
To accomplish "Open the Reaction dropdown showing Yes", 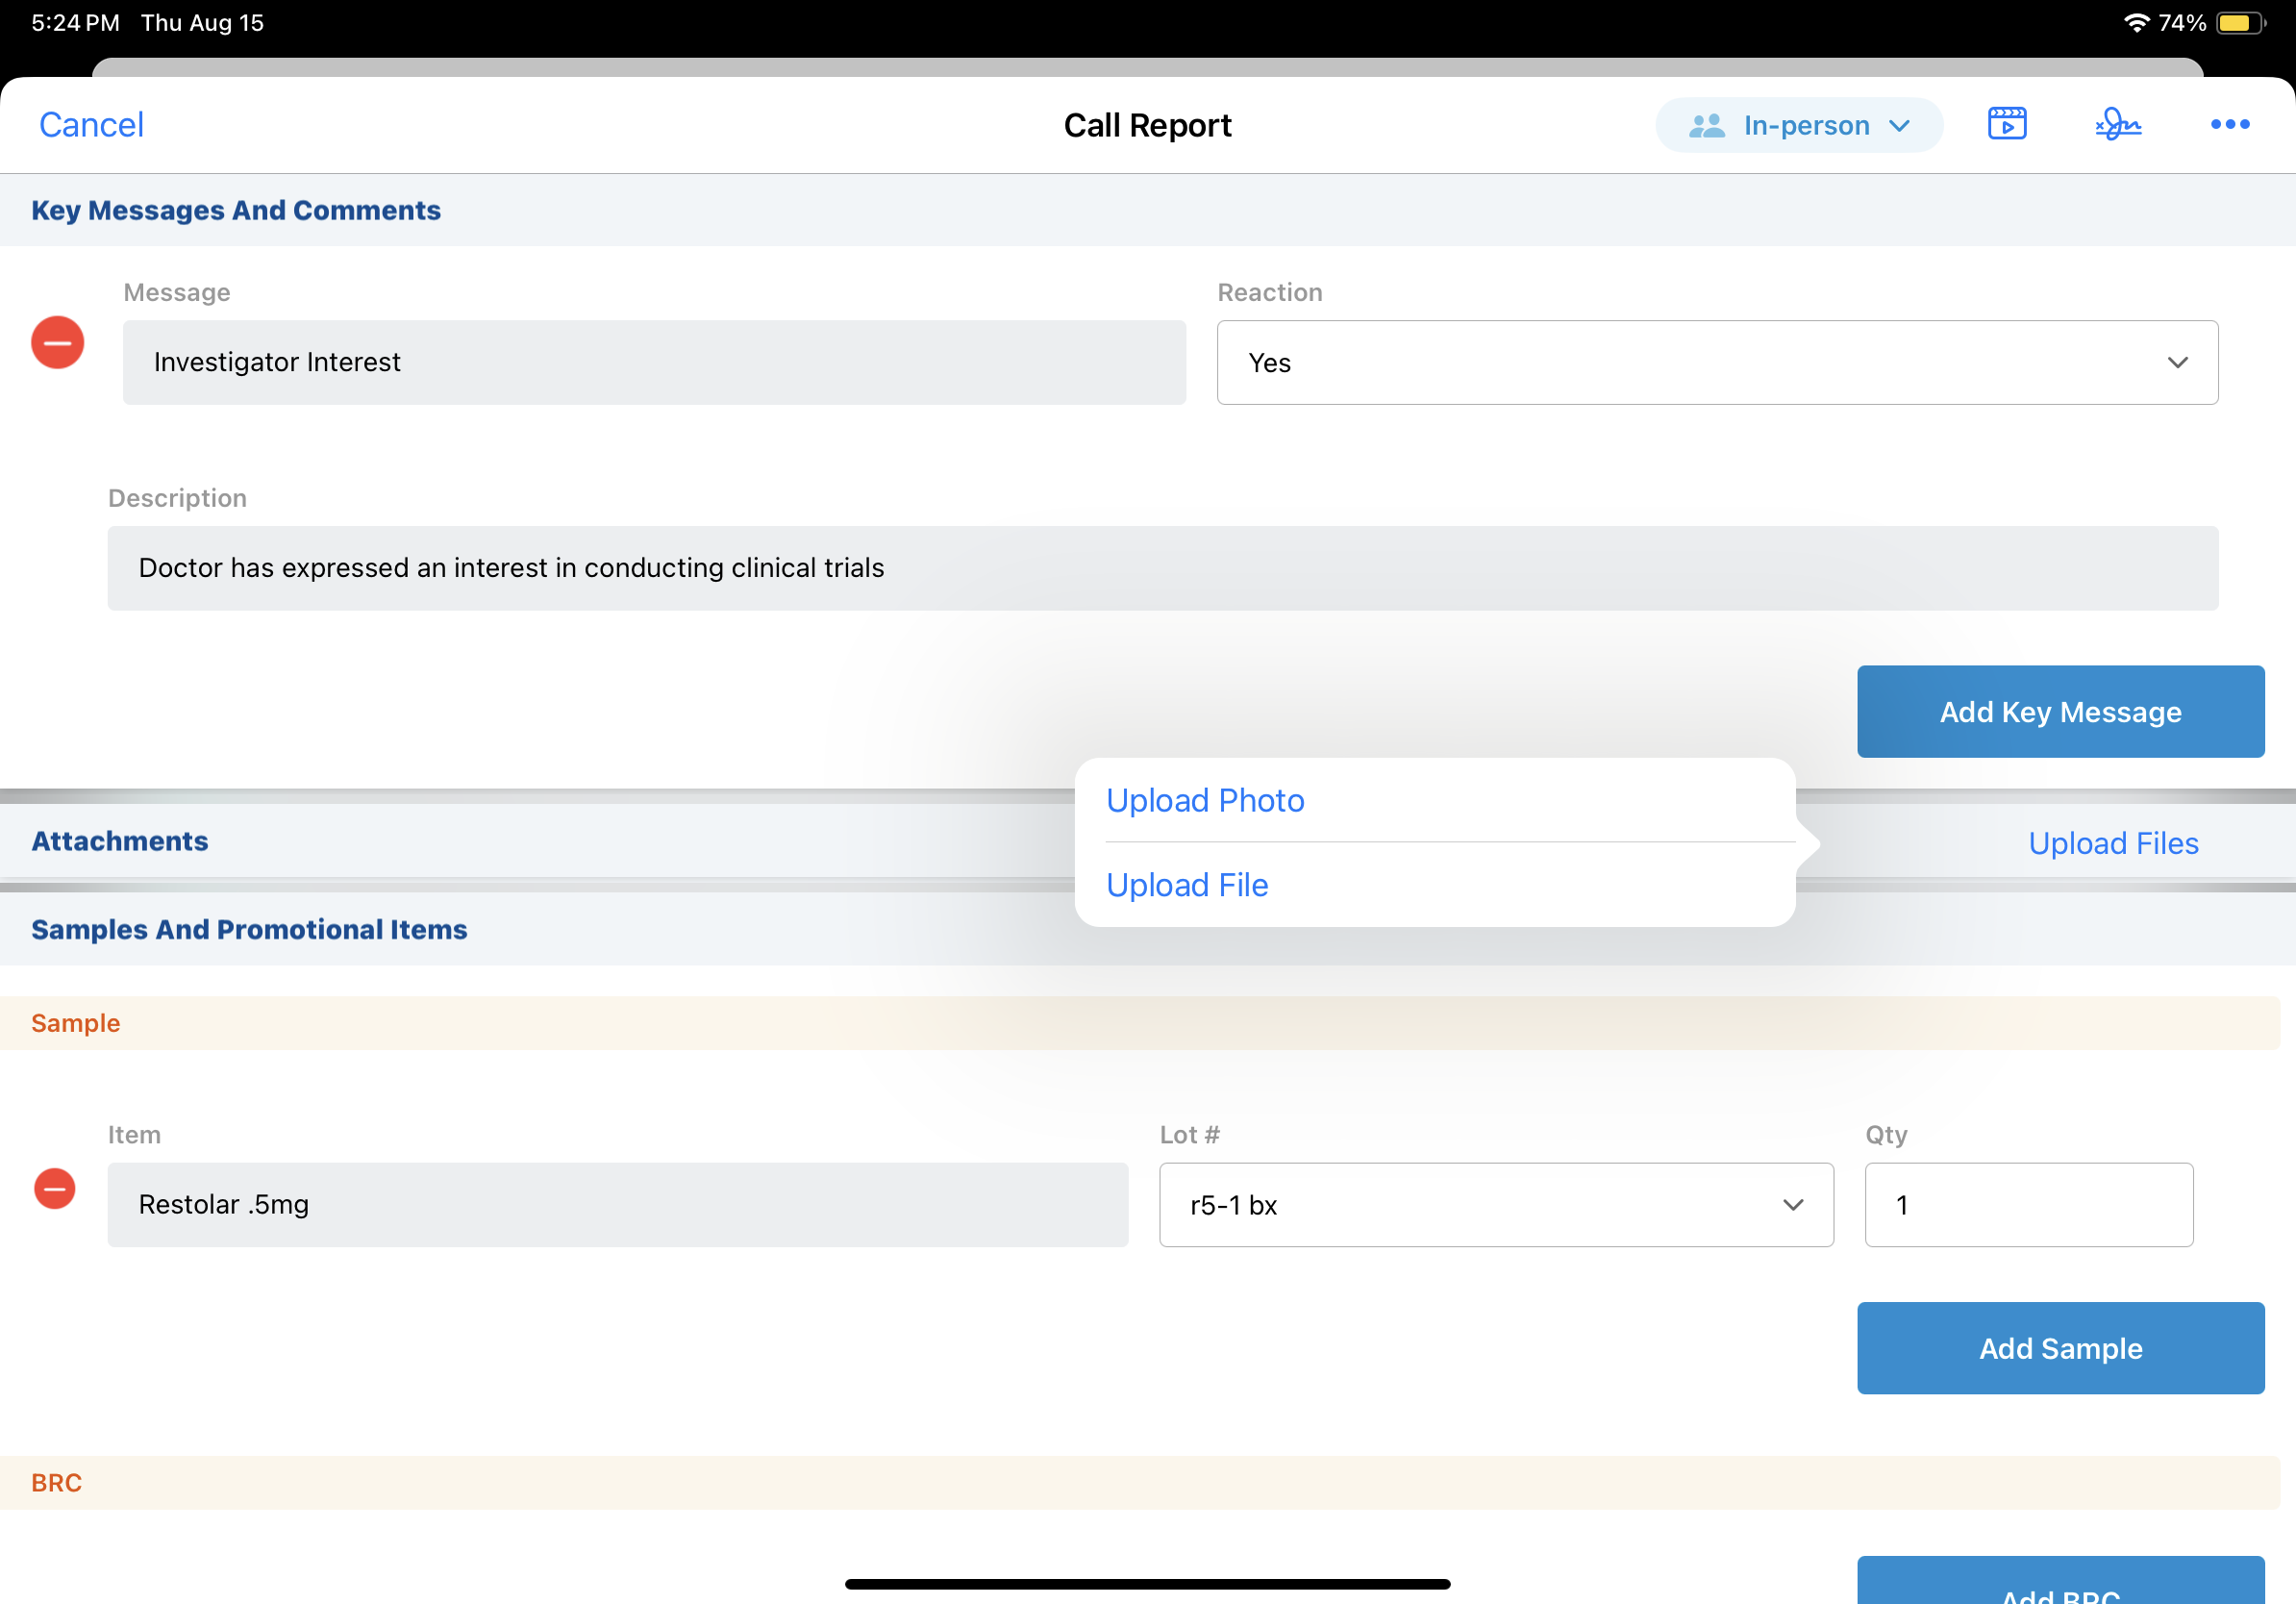I will [1716, 362].
